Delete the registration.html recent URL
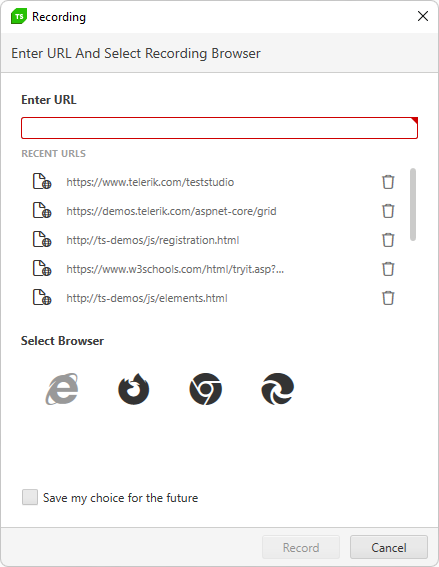Viewport: 439px width, 567px height. [388, 240]
